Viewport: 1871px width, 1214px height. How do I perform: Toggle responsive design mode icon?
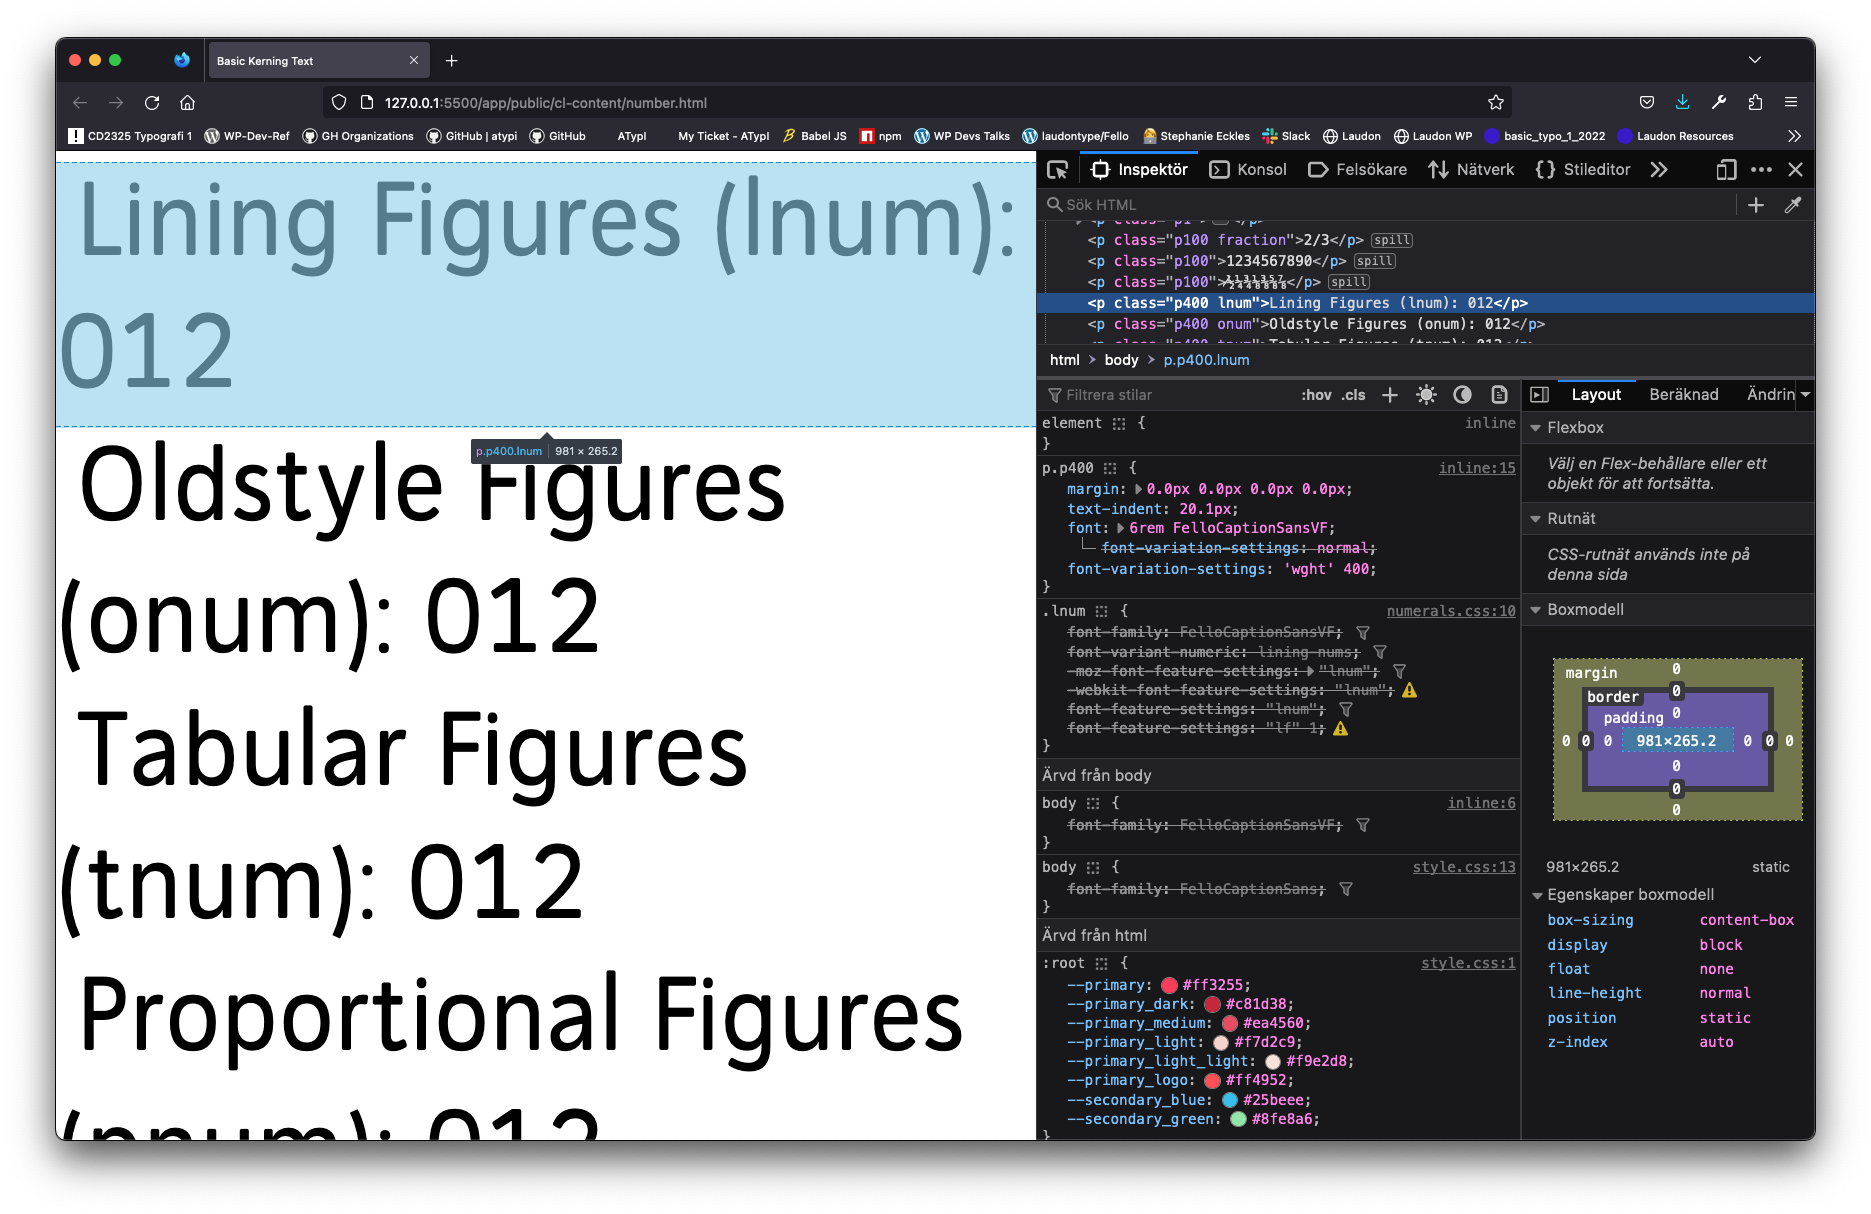(1725, 170)
